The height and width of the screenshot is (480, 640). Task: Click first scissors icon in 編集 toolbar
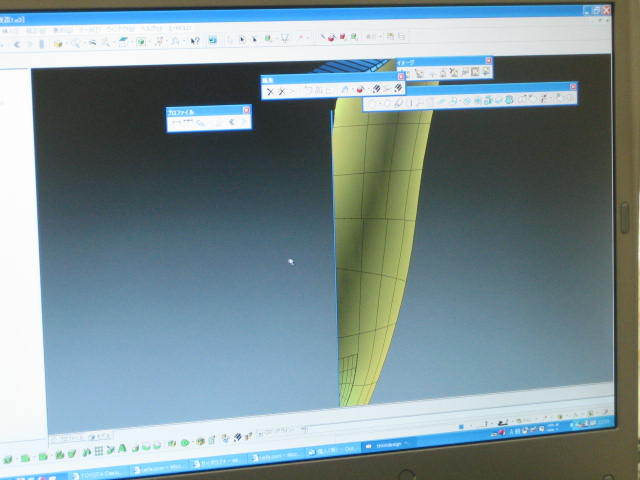[270, 92]
